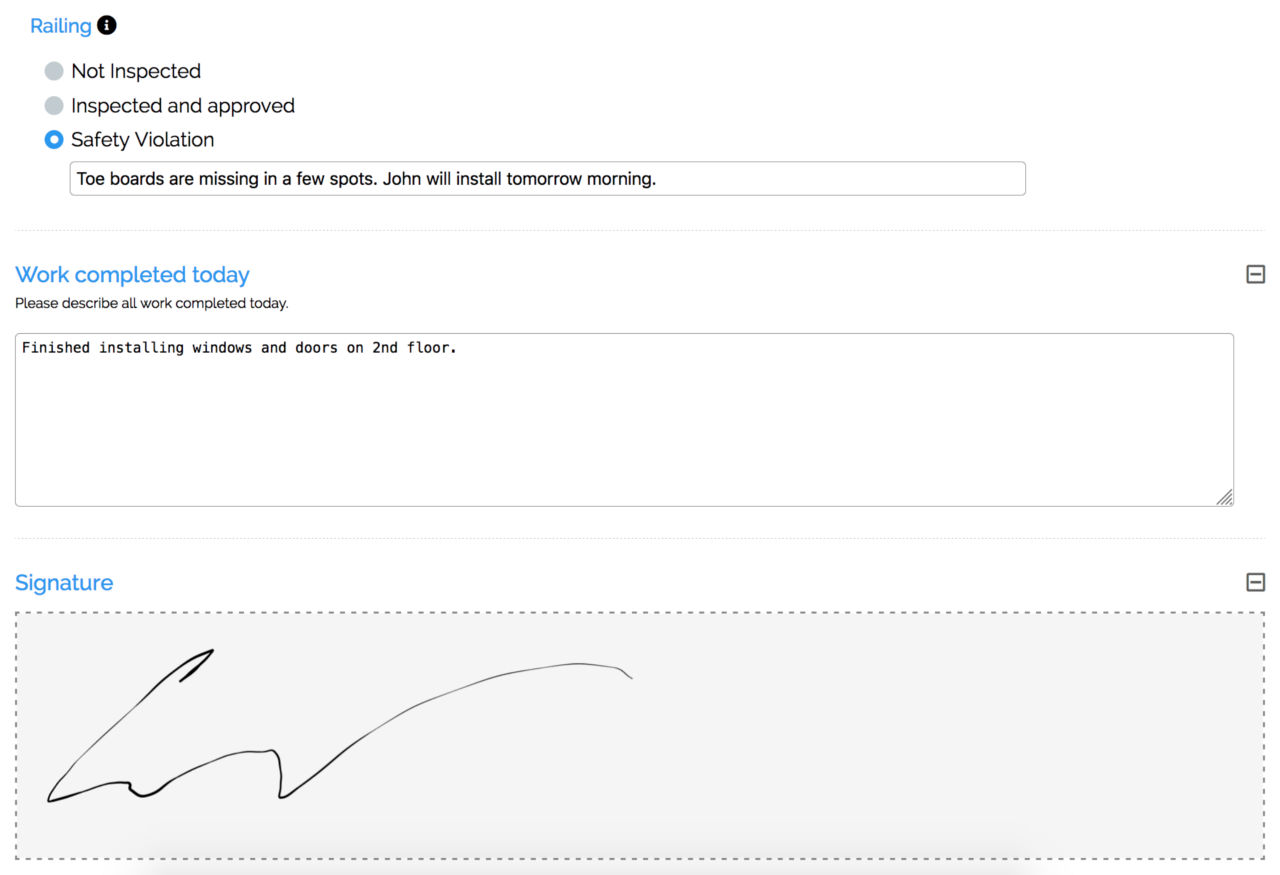Select the Not Inspected radio button
1280x875 pixels.
tap(54, 71)
